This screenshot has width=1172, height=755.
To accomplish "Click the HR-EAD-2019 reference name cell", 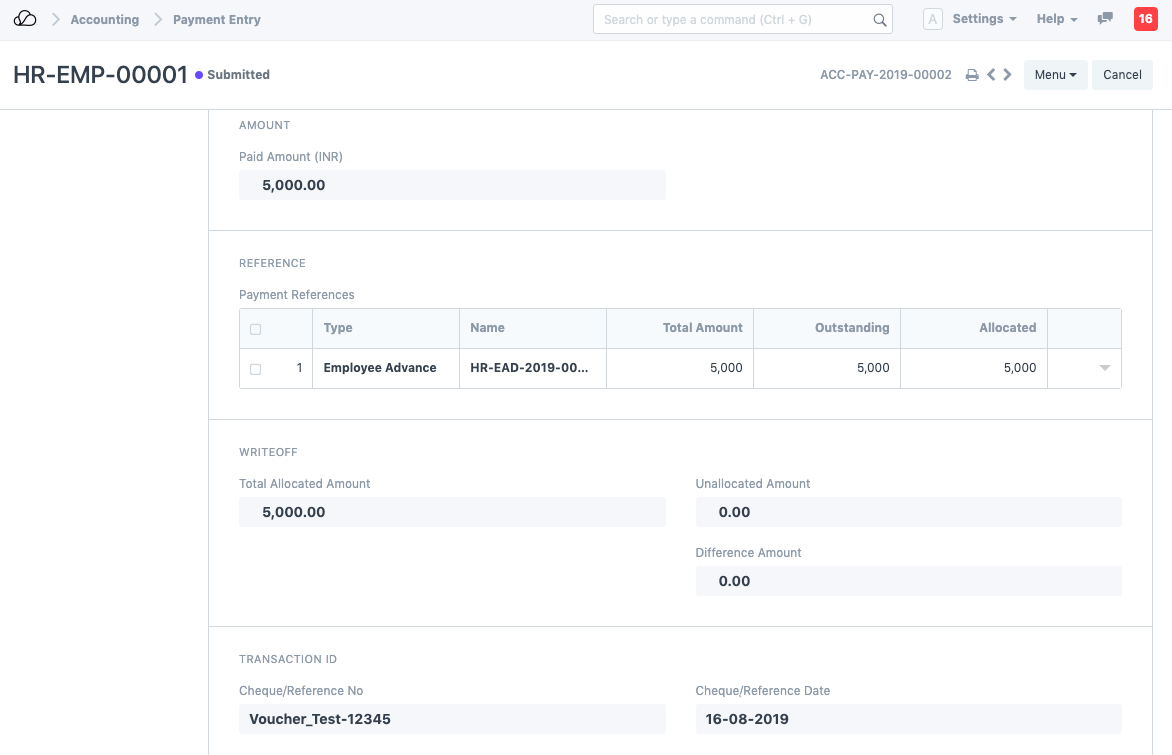I will tap(532, 368).
